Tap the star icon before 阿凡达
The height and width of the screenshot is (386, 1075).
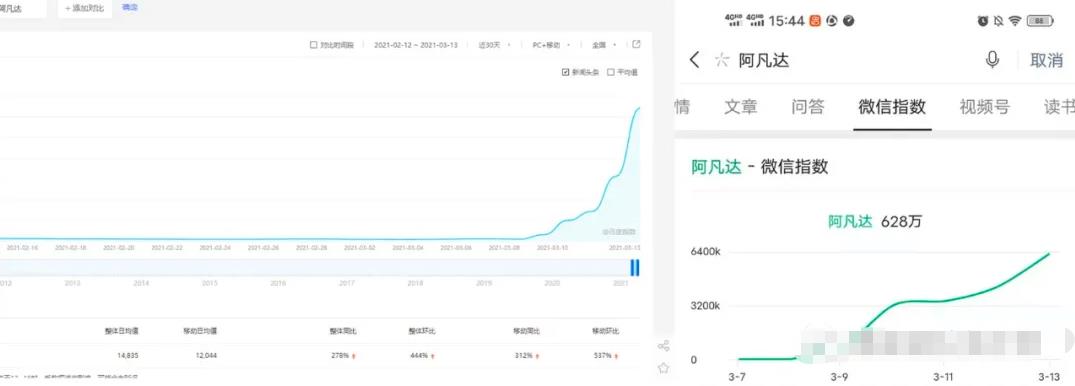721,60
